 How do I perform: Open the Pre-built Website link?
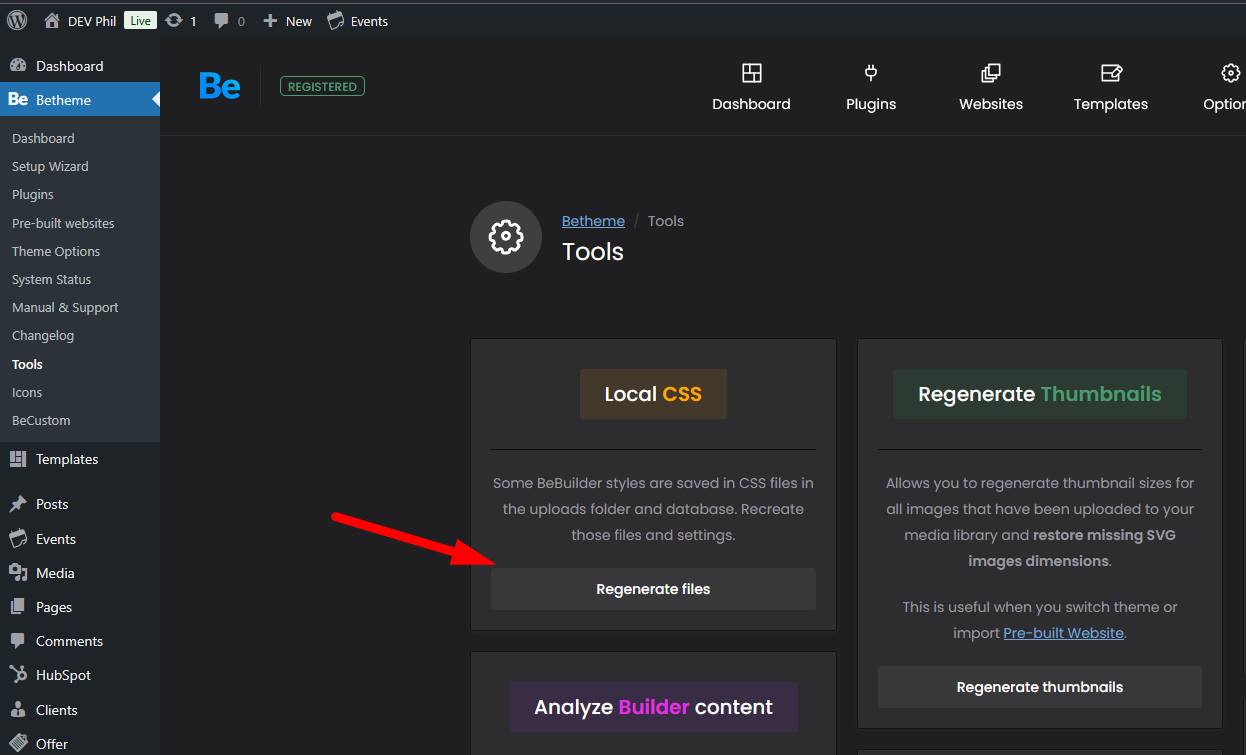coord(1063,633)
